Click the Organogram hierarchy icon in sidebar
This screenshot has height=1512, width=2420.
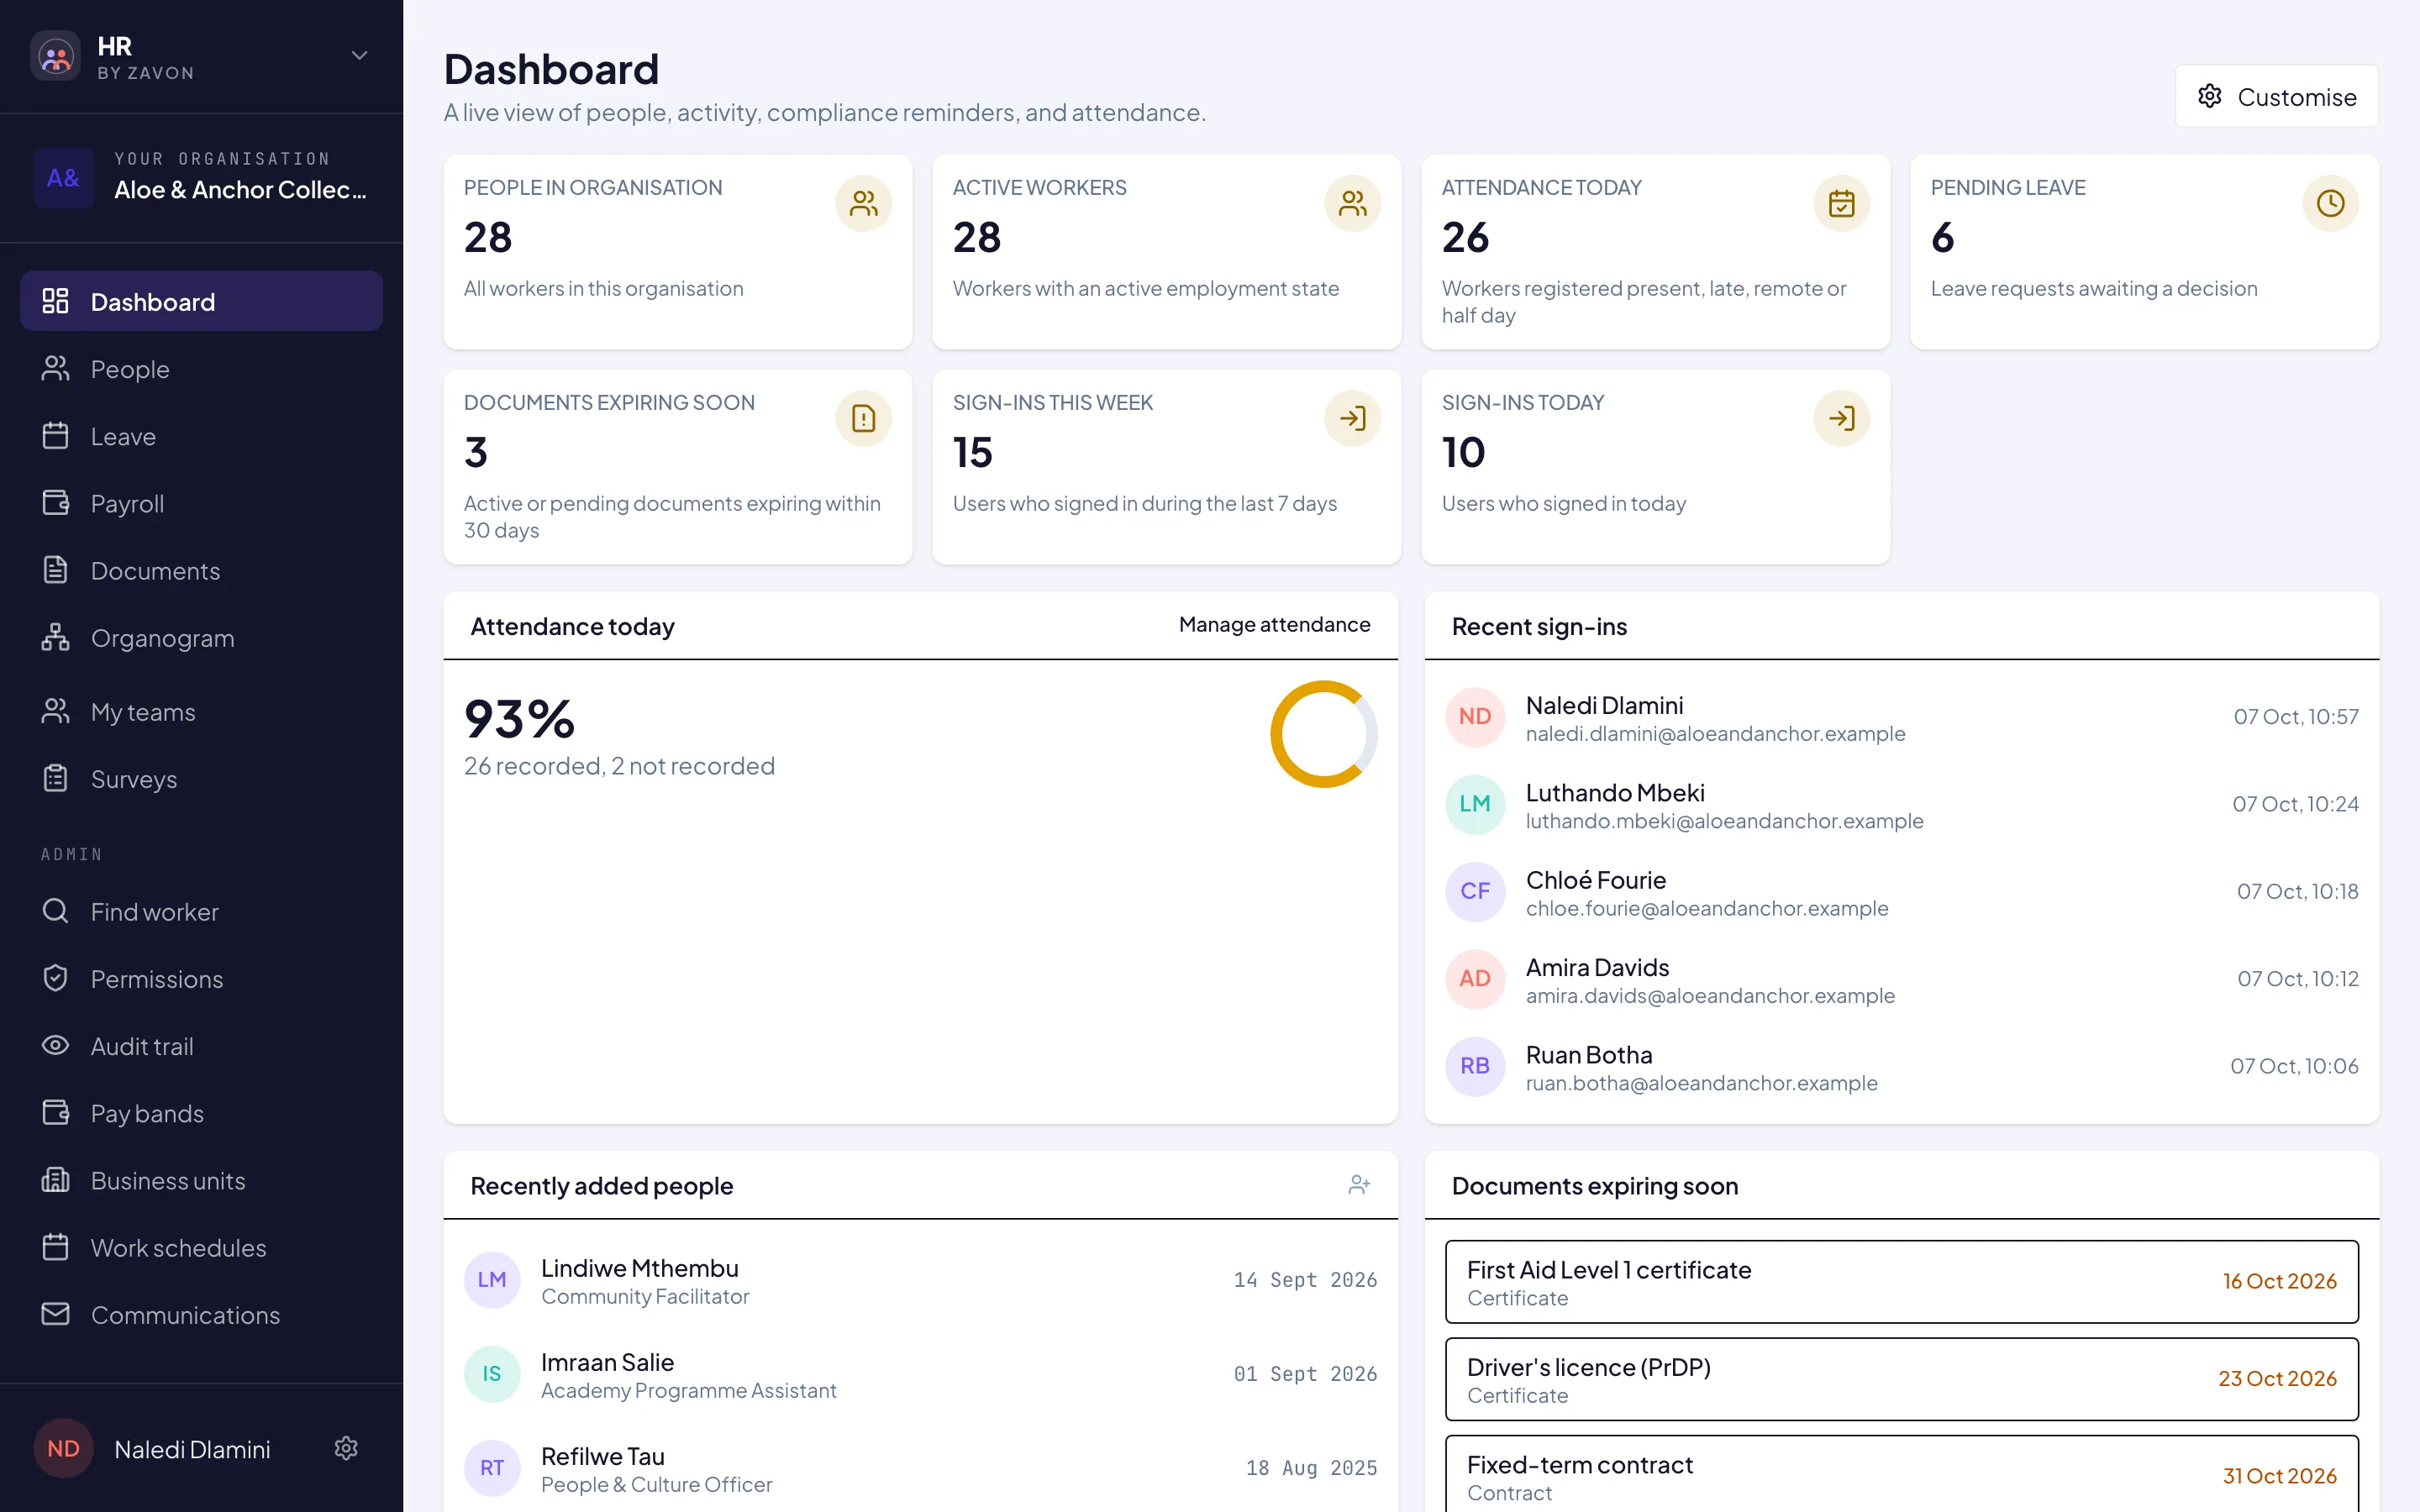click(55, 636)
